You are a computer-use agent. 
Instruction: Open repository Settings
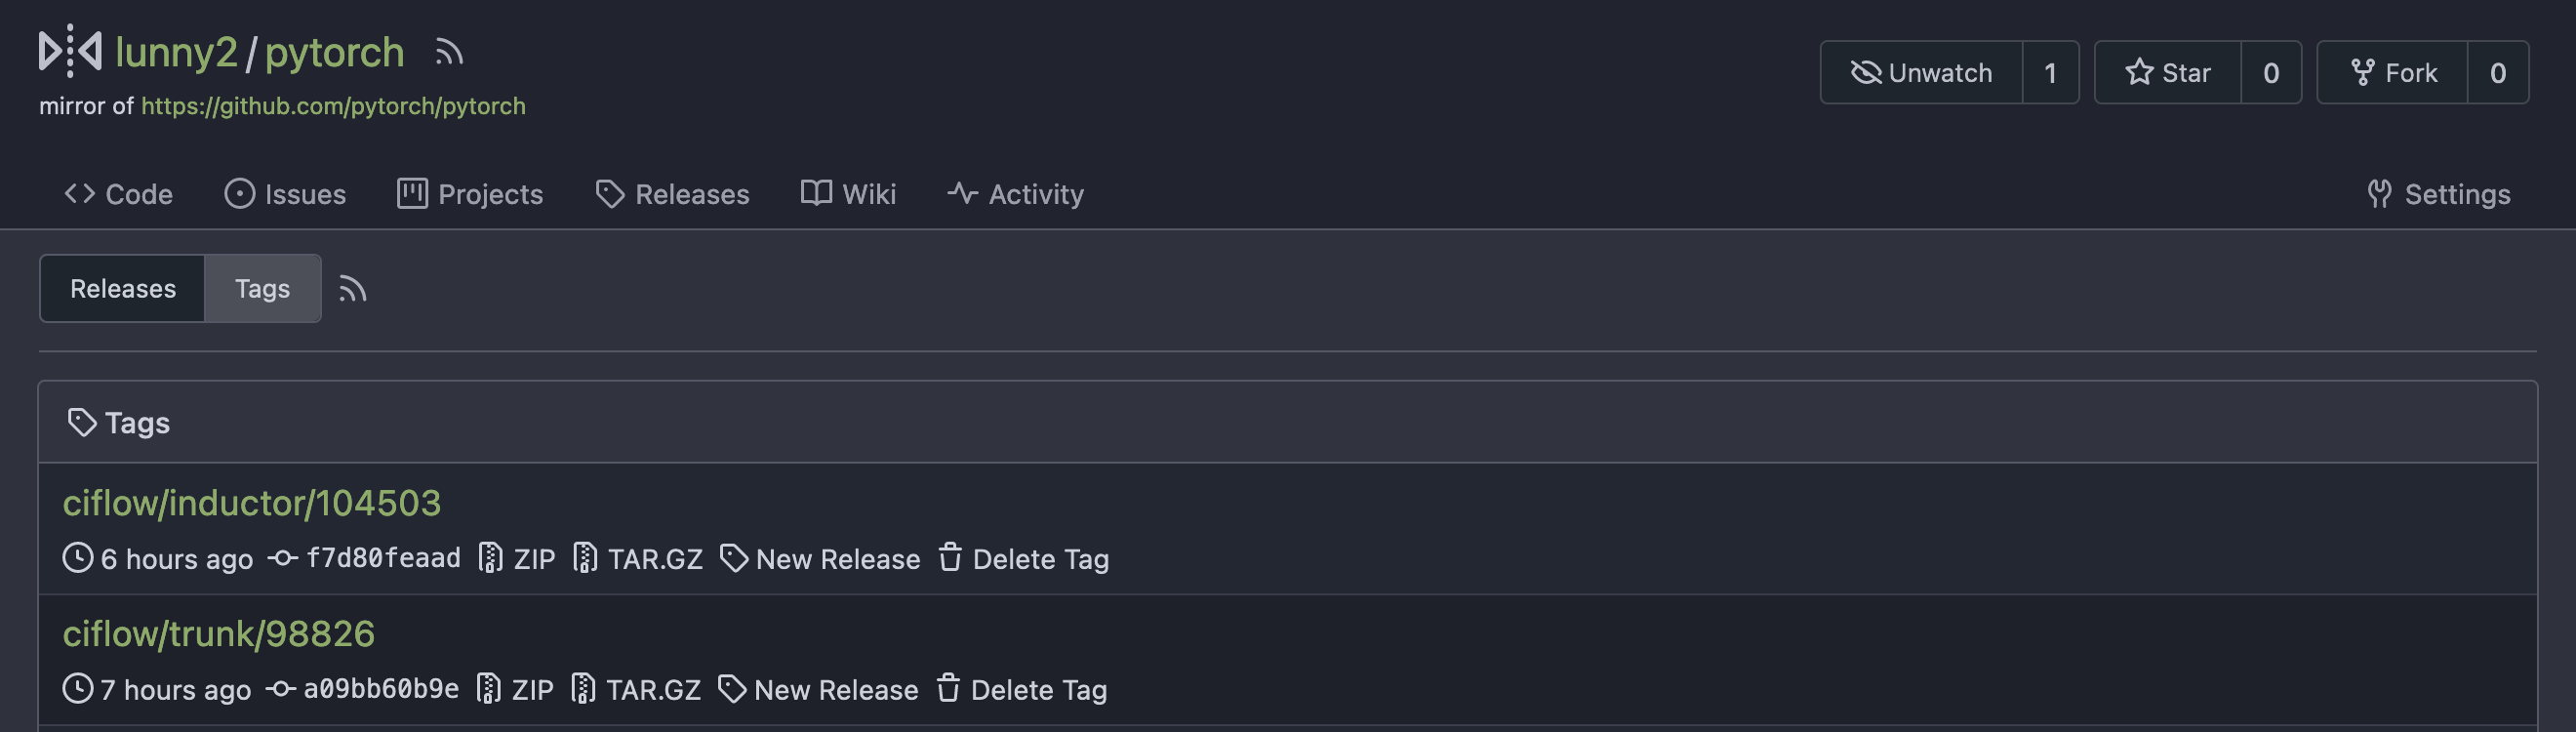coord(2438,193)
